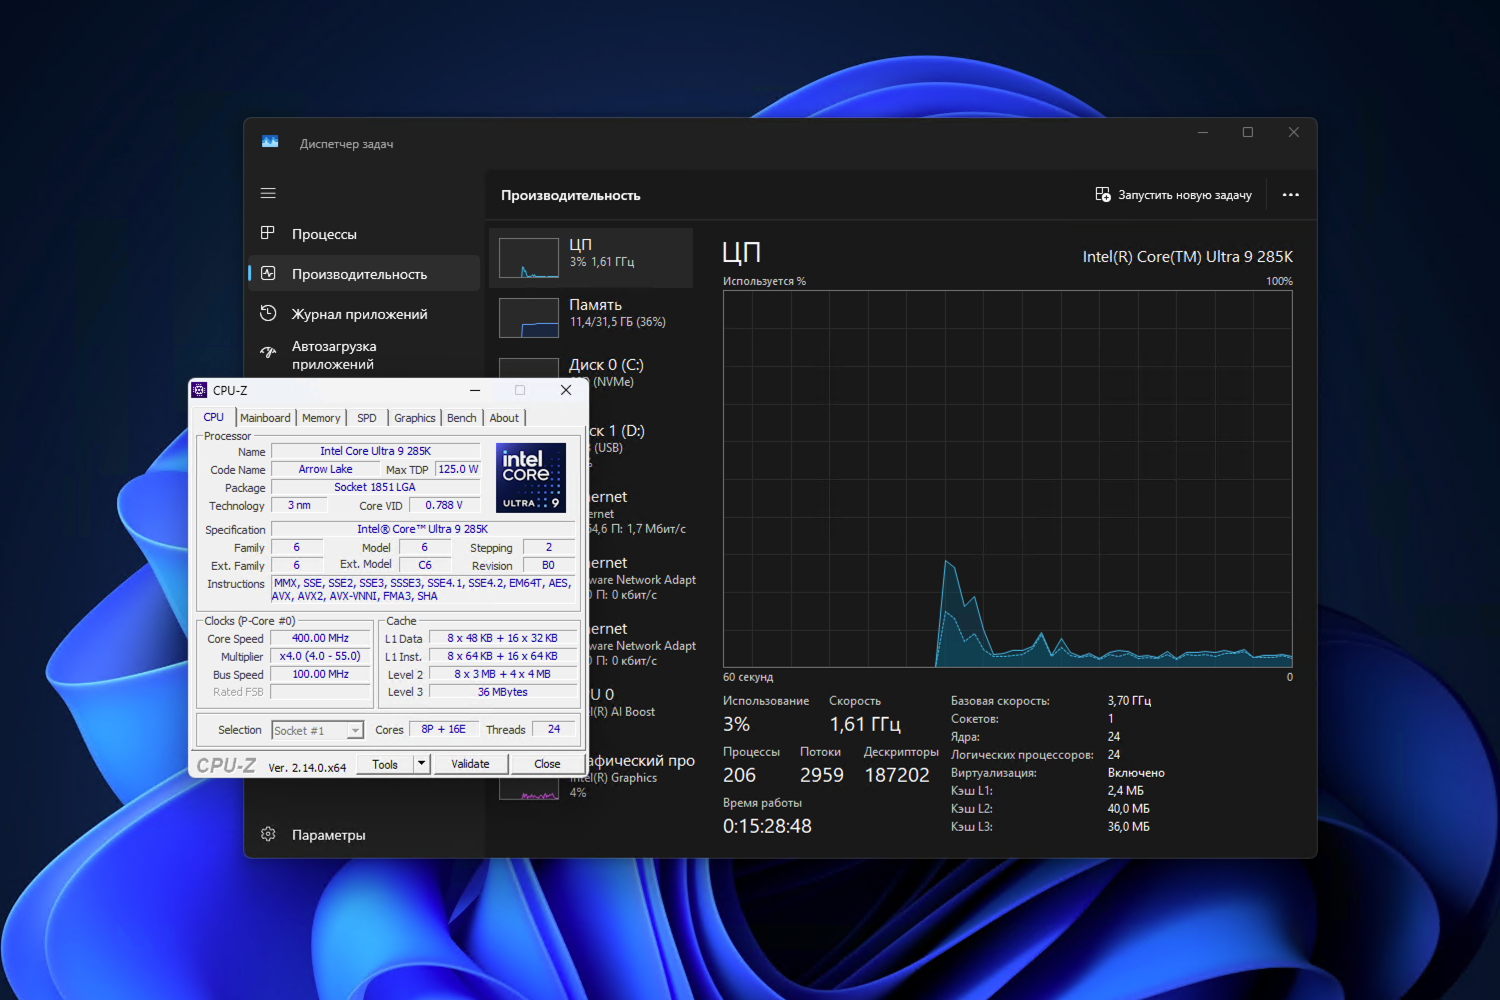The height and width of the screenshot is (1000, 1500).
Task: Click the Instructions list in CPU-Z
Action: (x=423, y=589)
